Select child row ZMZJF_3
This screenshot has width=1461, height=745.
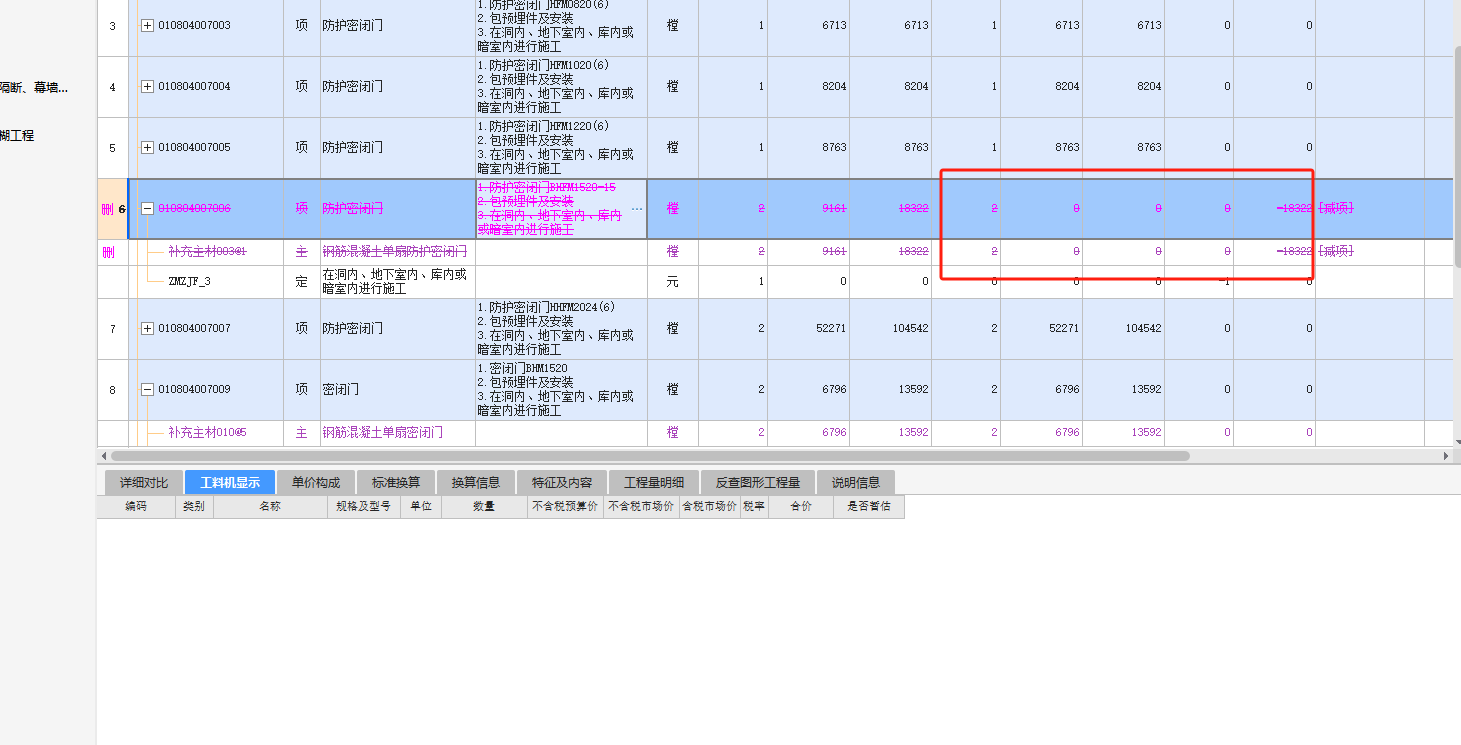[x=189, y=282]
